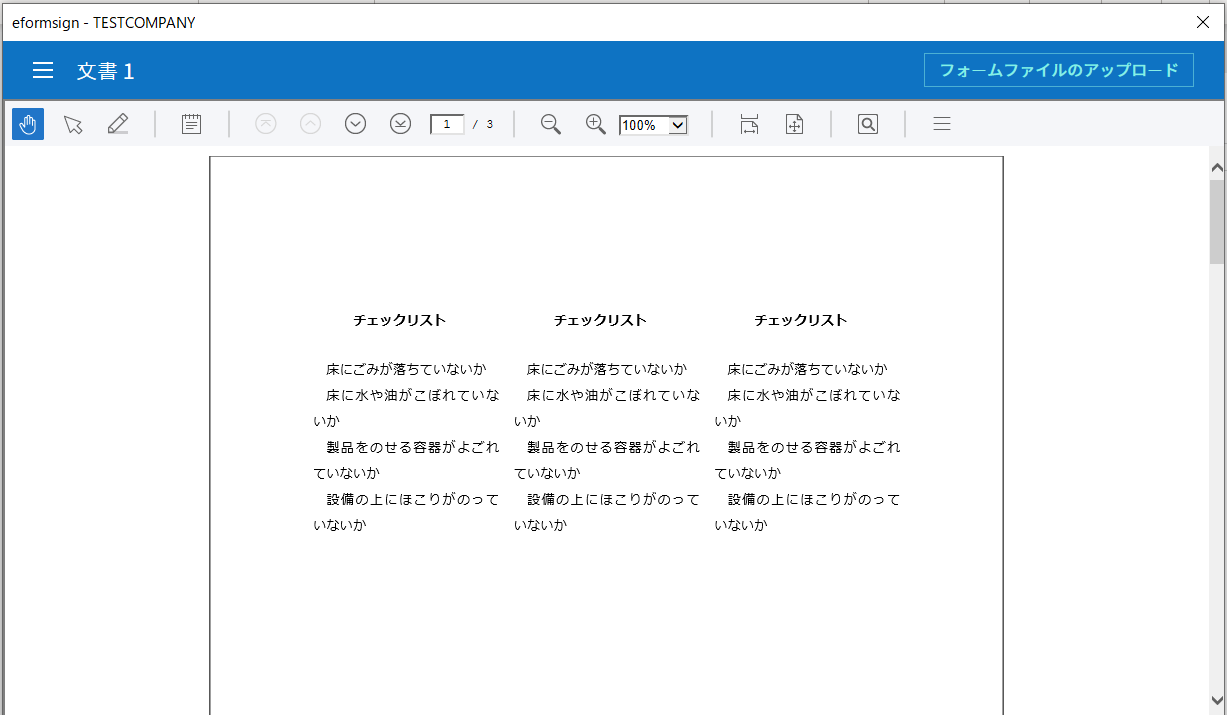Click the page number input field
Image resolution: width=1227 pixels, height=715 pixels.
(447, 124)
